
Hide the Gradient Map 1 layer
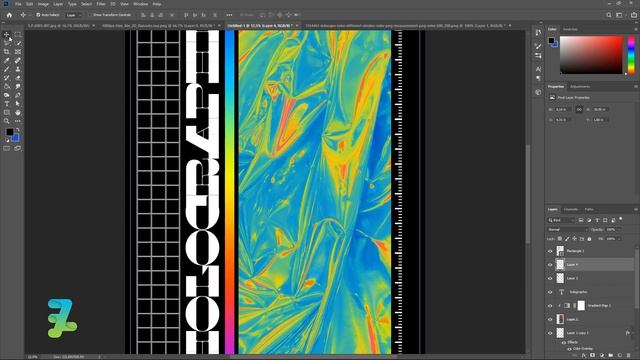coord(550,306)
